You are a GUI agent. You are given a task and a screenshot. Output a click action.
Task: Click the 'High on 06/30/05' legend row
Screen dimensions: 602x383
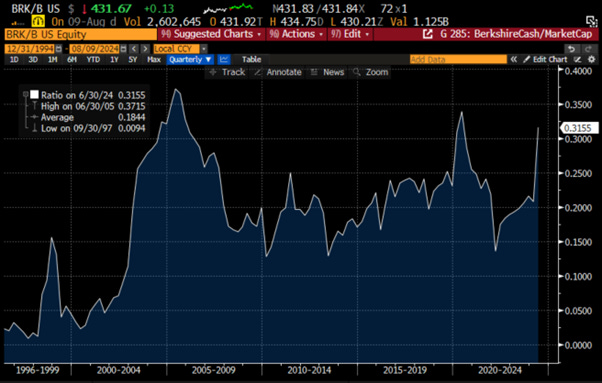(93, 106)
